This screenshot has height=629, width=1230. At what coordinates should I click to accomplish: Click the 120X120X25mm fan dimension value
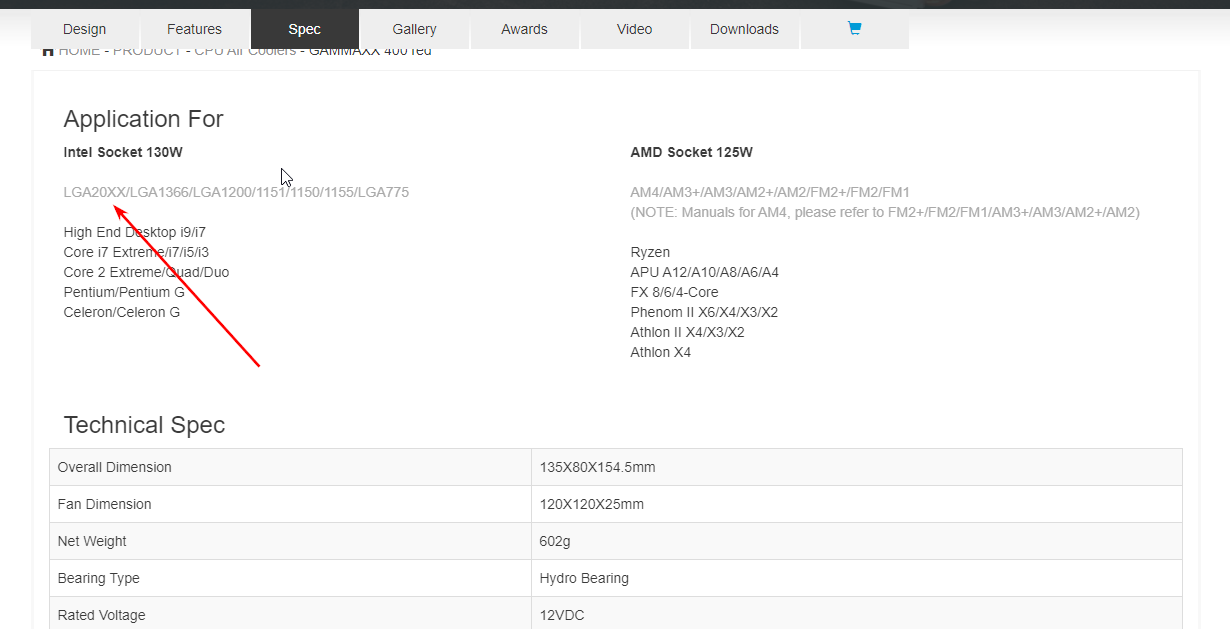click(592, 504)
